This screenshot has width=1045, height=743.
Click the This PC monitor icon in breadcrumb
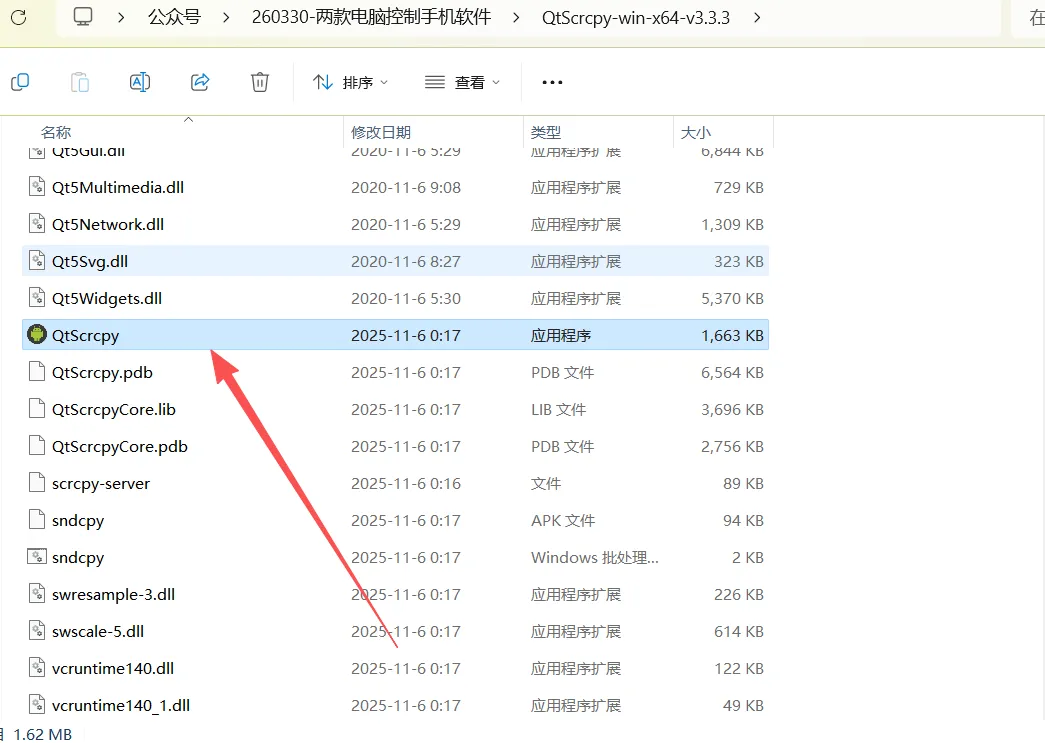click(x=83, y=17)
